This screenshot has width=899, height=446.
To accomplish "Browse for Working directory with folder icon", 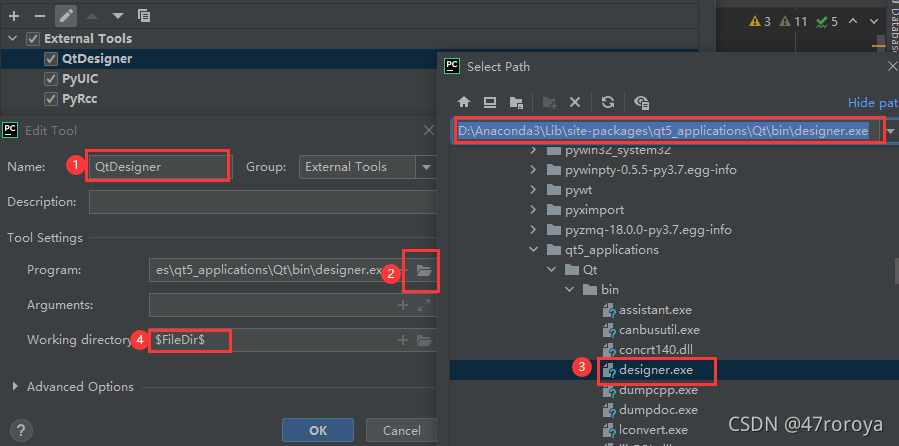I will (424, 341).
